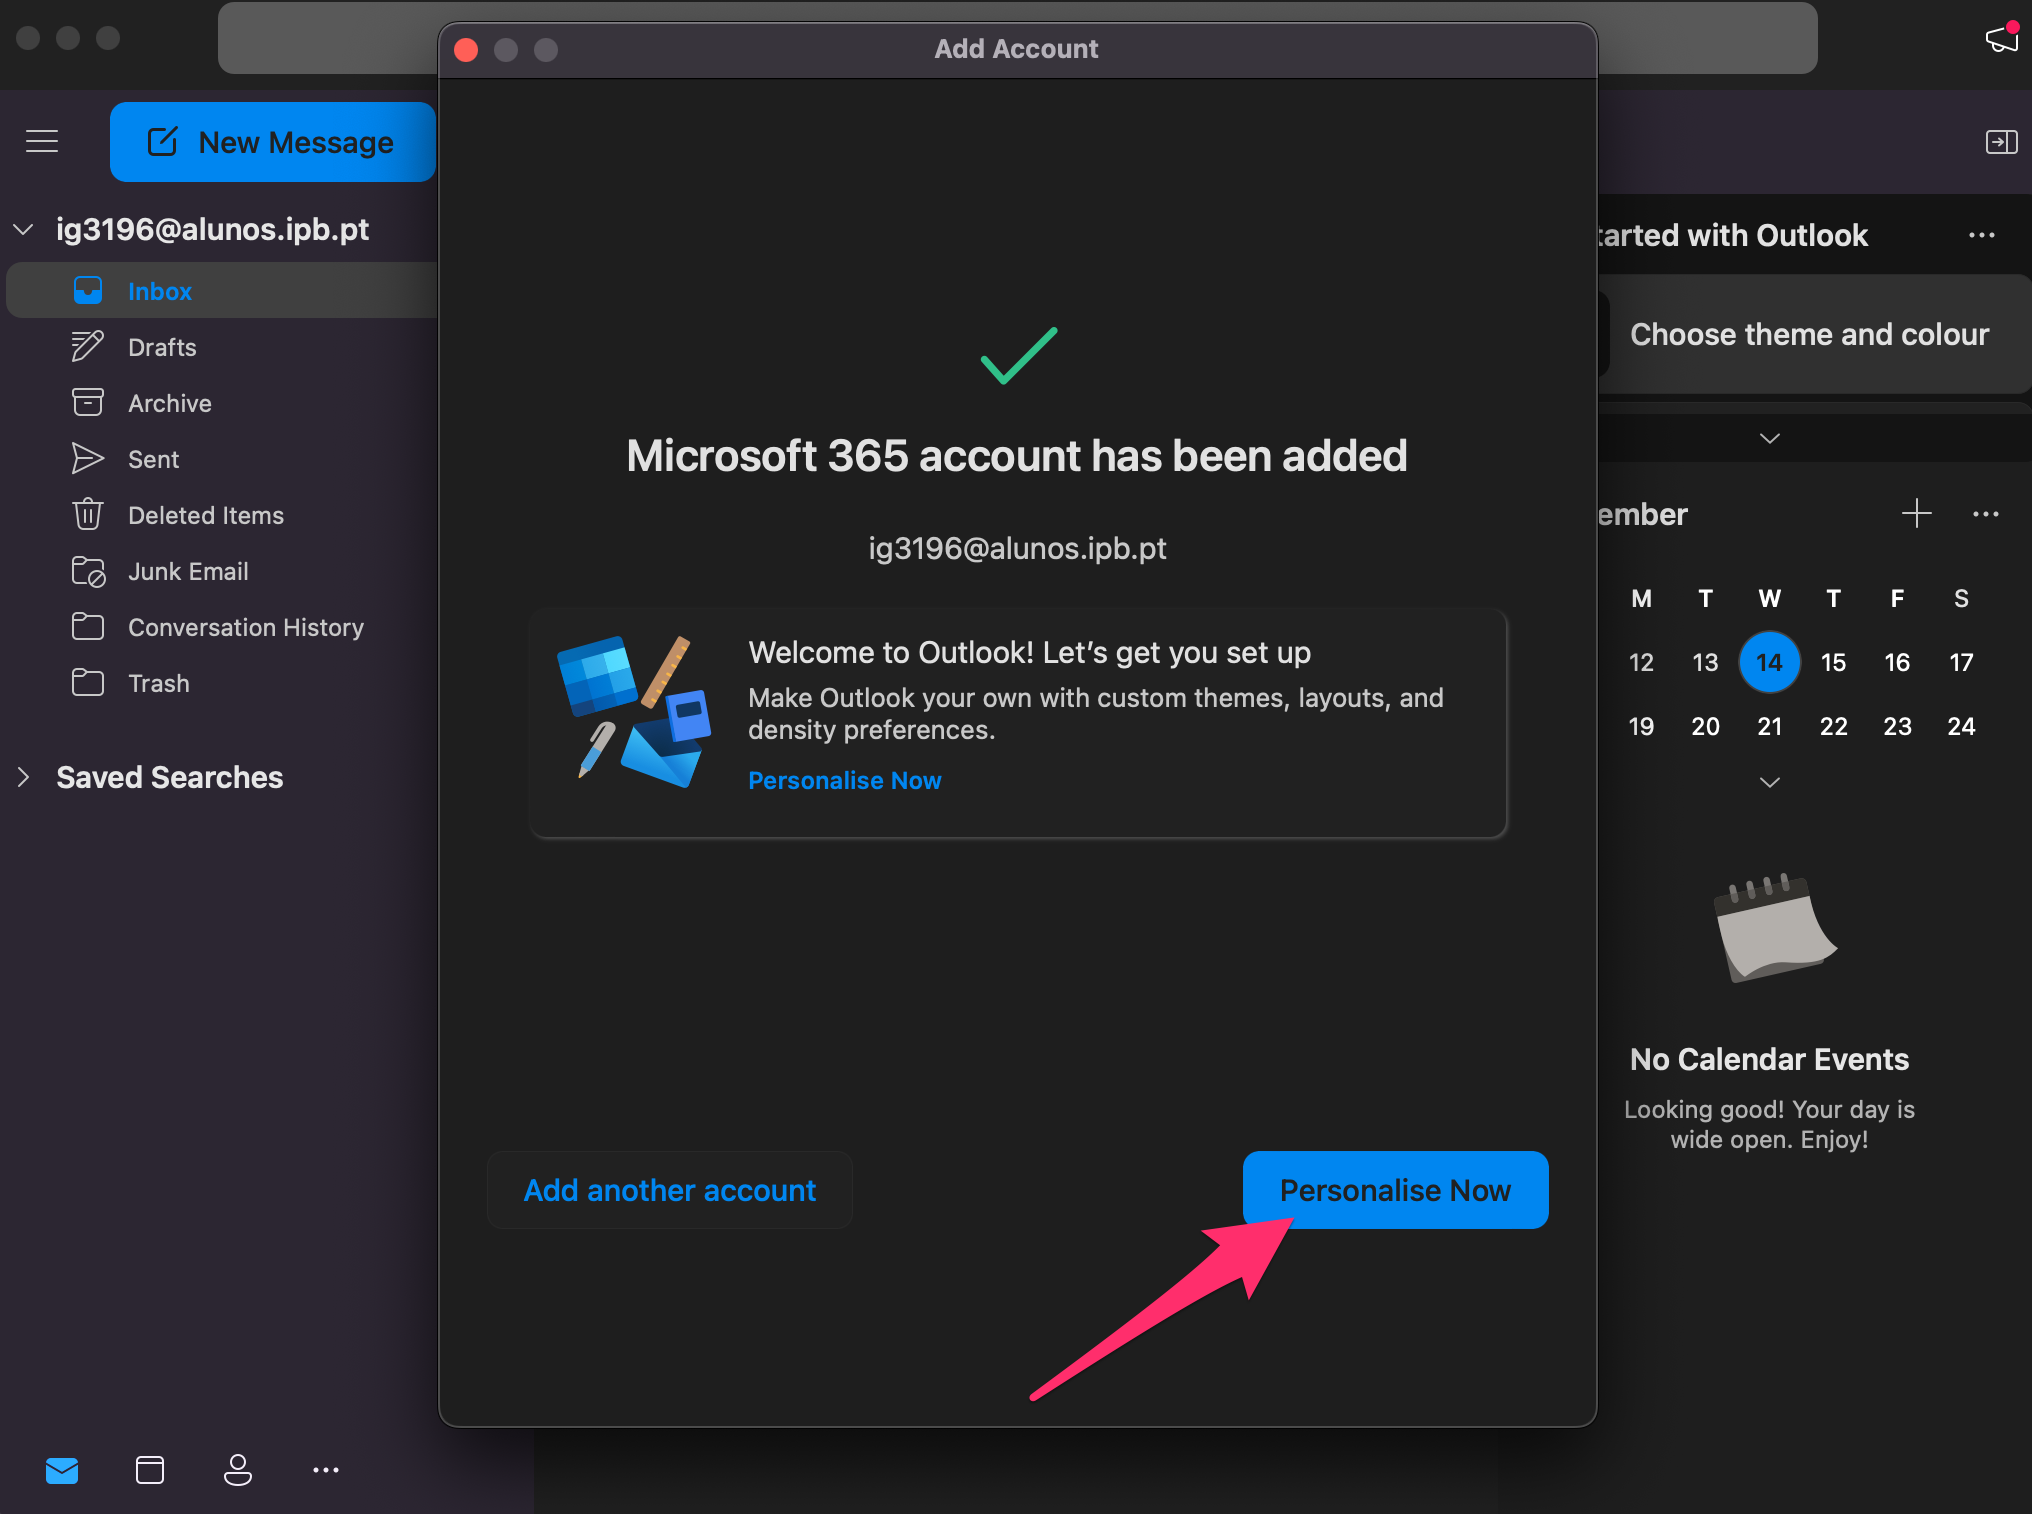Switch to Mail view icon
2032x1514 pixels.
pyautogui.click(x=62, y=1470)
